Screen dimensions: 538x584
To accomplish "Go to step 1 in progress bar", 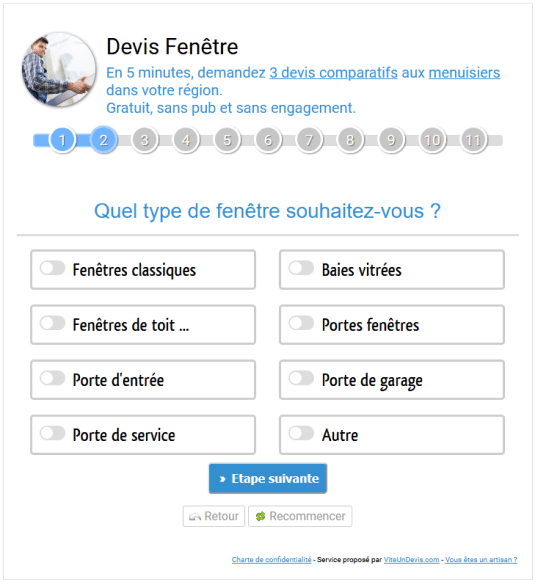I will pos(63,140).
